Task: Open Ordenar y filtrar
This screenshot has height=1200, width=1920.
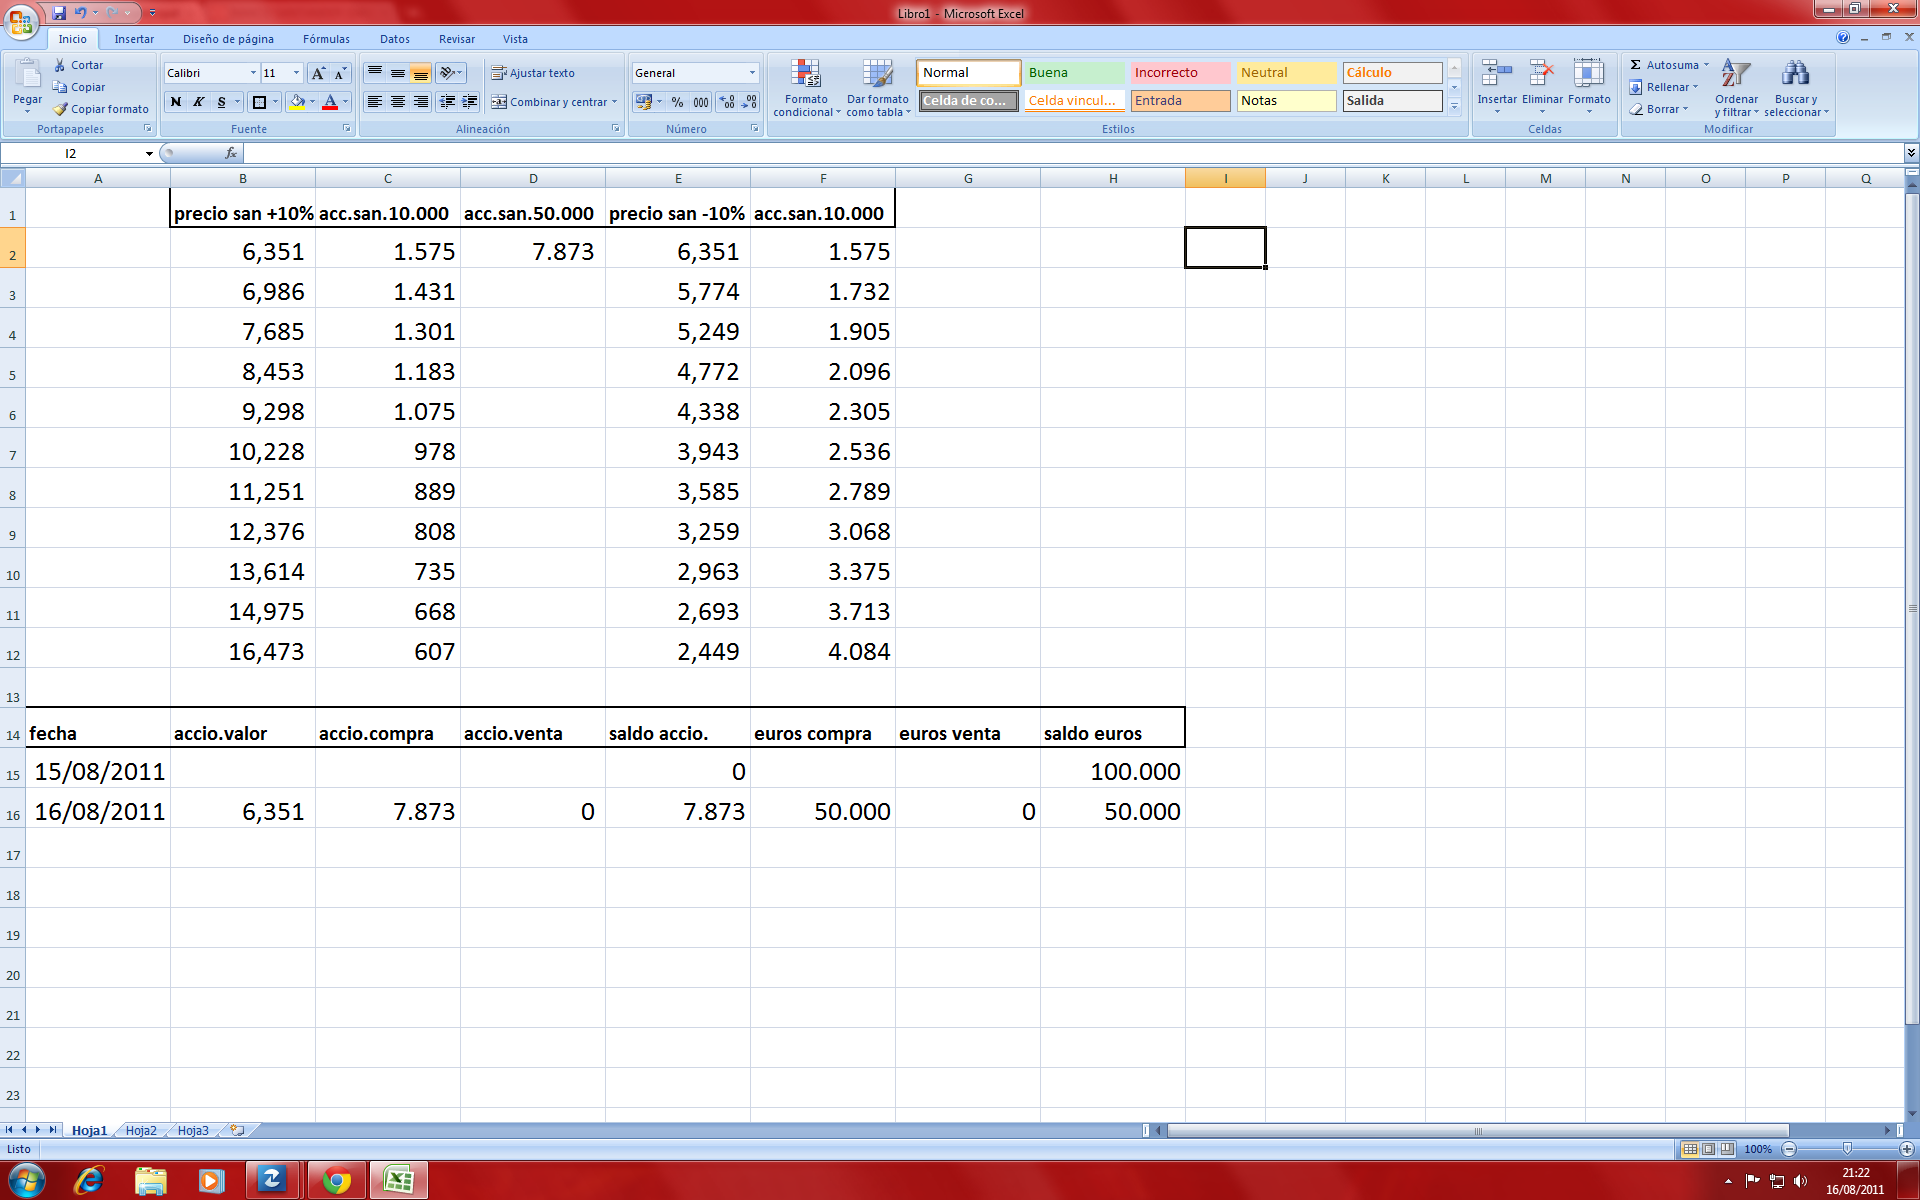Action: tap(1736, 86)
